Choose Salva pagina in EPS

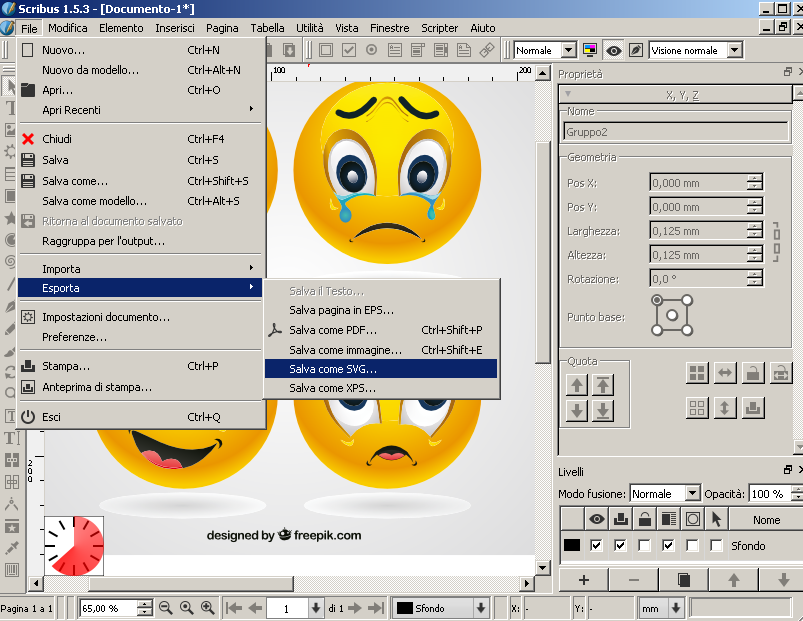click(x=381, y=310)
